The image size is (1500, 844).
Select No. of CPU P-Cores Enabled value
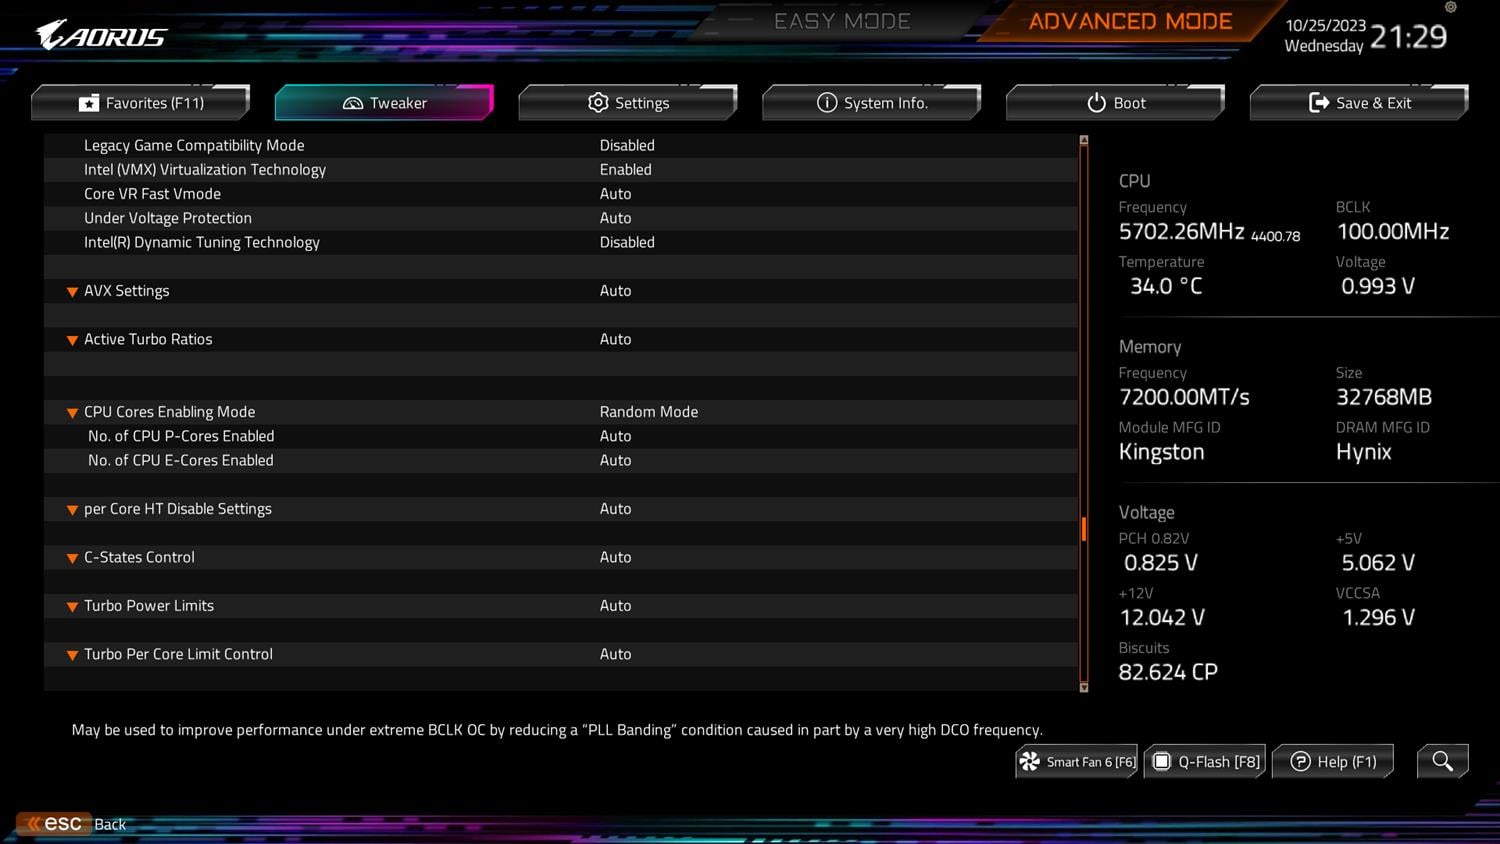(x=615, y=437)
